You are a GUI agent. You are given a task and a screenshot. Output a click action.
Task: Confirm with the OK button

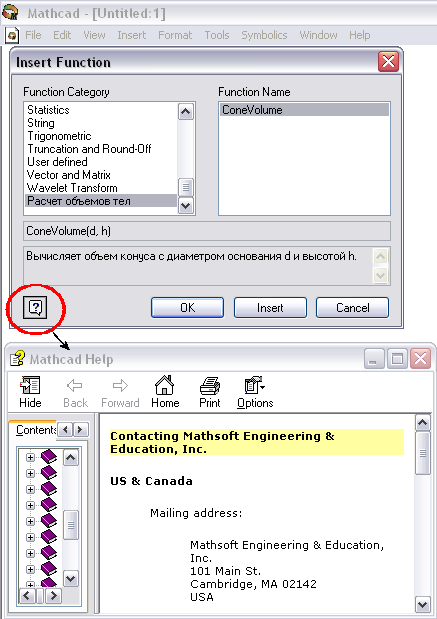188,308
